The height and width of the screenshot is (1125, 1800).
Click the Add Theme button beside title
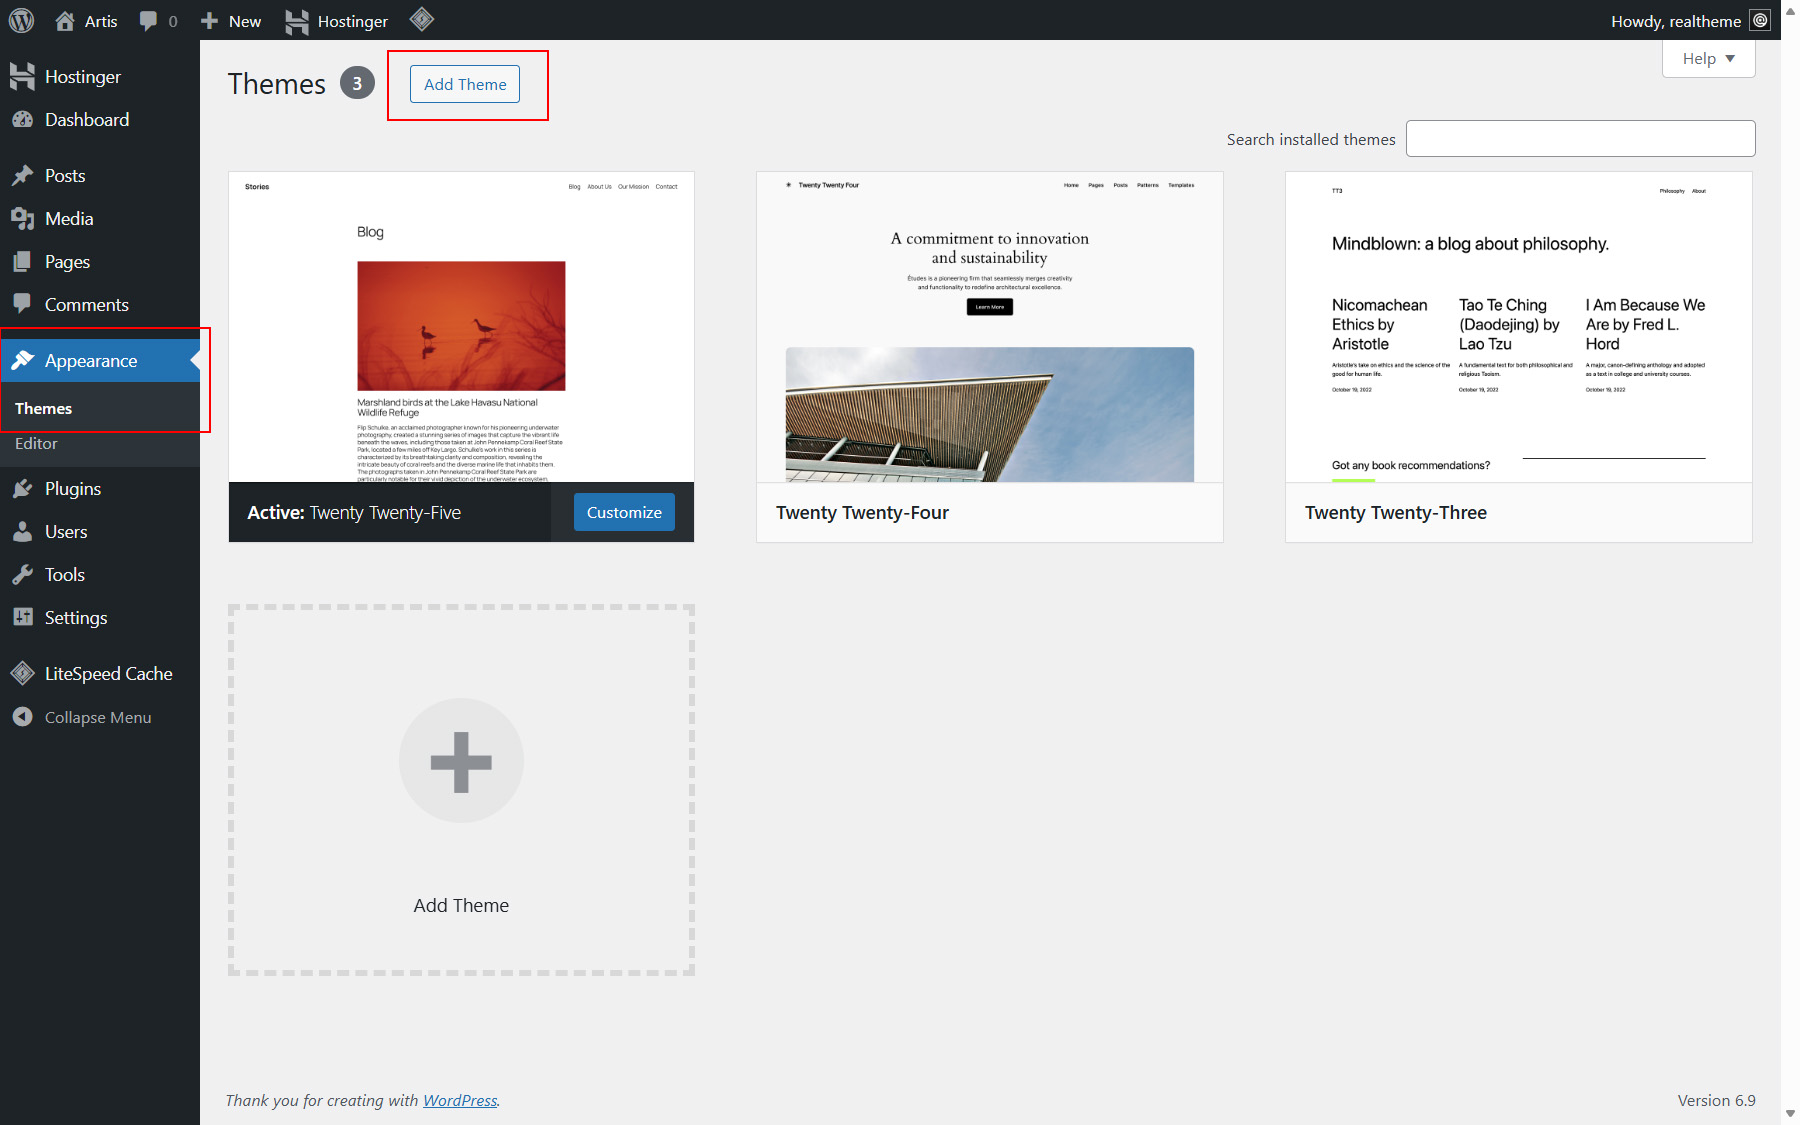tap(465, 85)
